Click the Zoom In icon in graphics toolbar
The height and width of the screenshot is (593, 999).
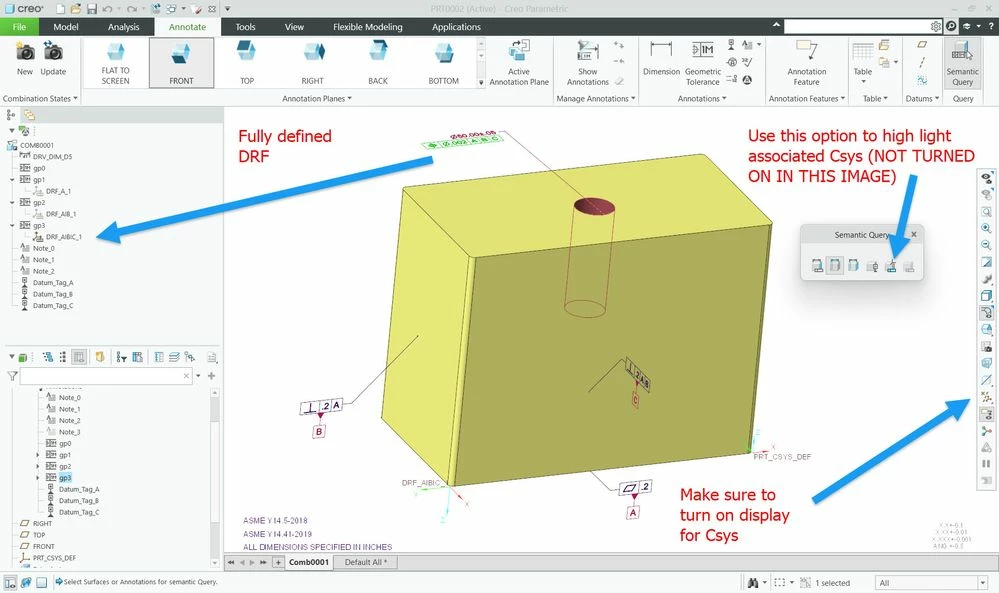986,228
